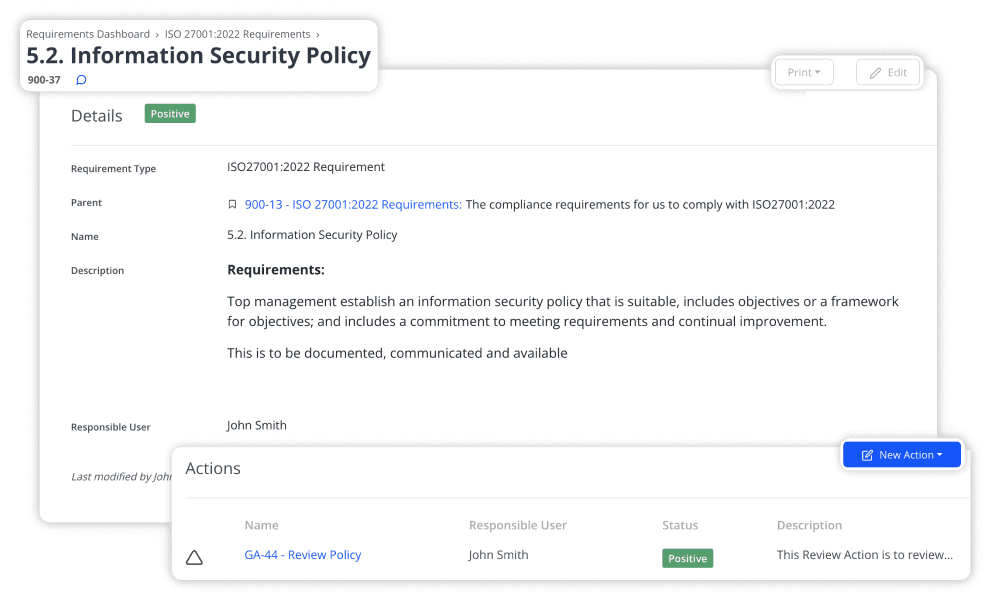Viewport: 991px width, 600px height.
Task: Click the Edit button
Action: 888,71
